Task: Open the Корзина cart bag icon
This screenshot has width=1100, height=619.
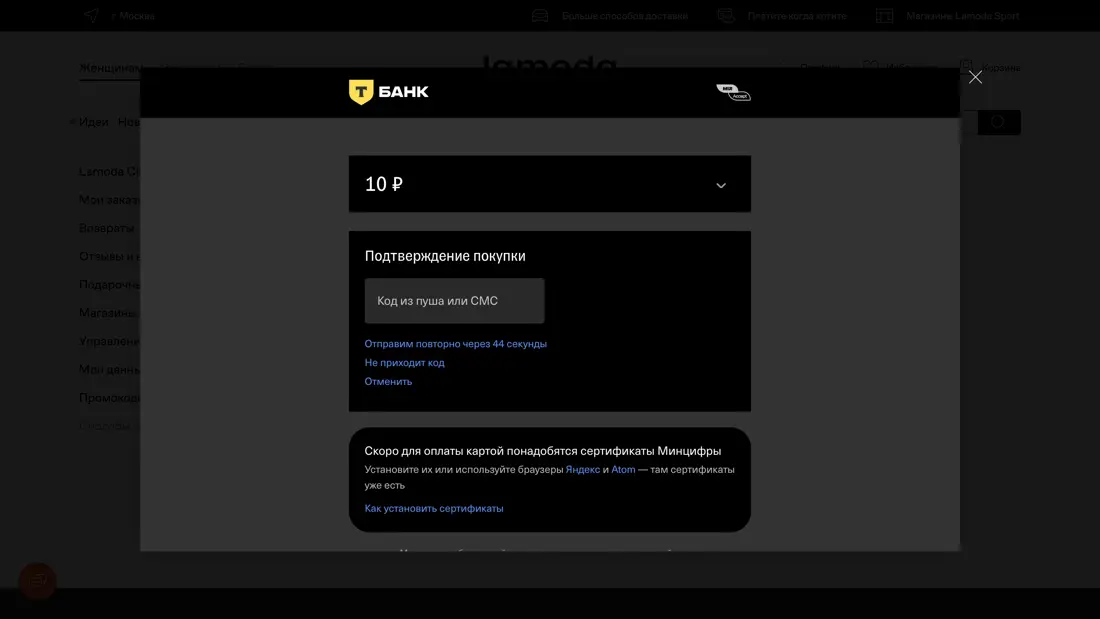Action: pos(966,65)
